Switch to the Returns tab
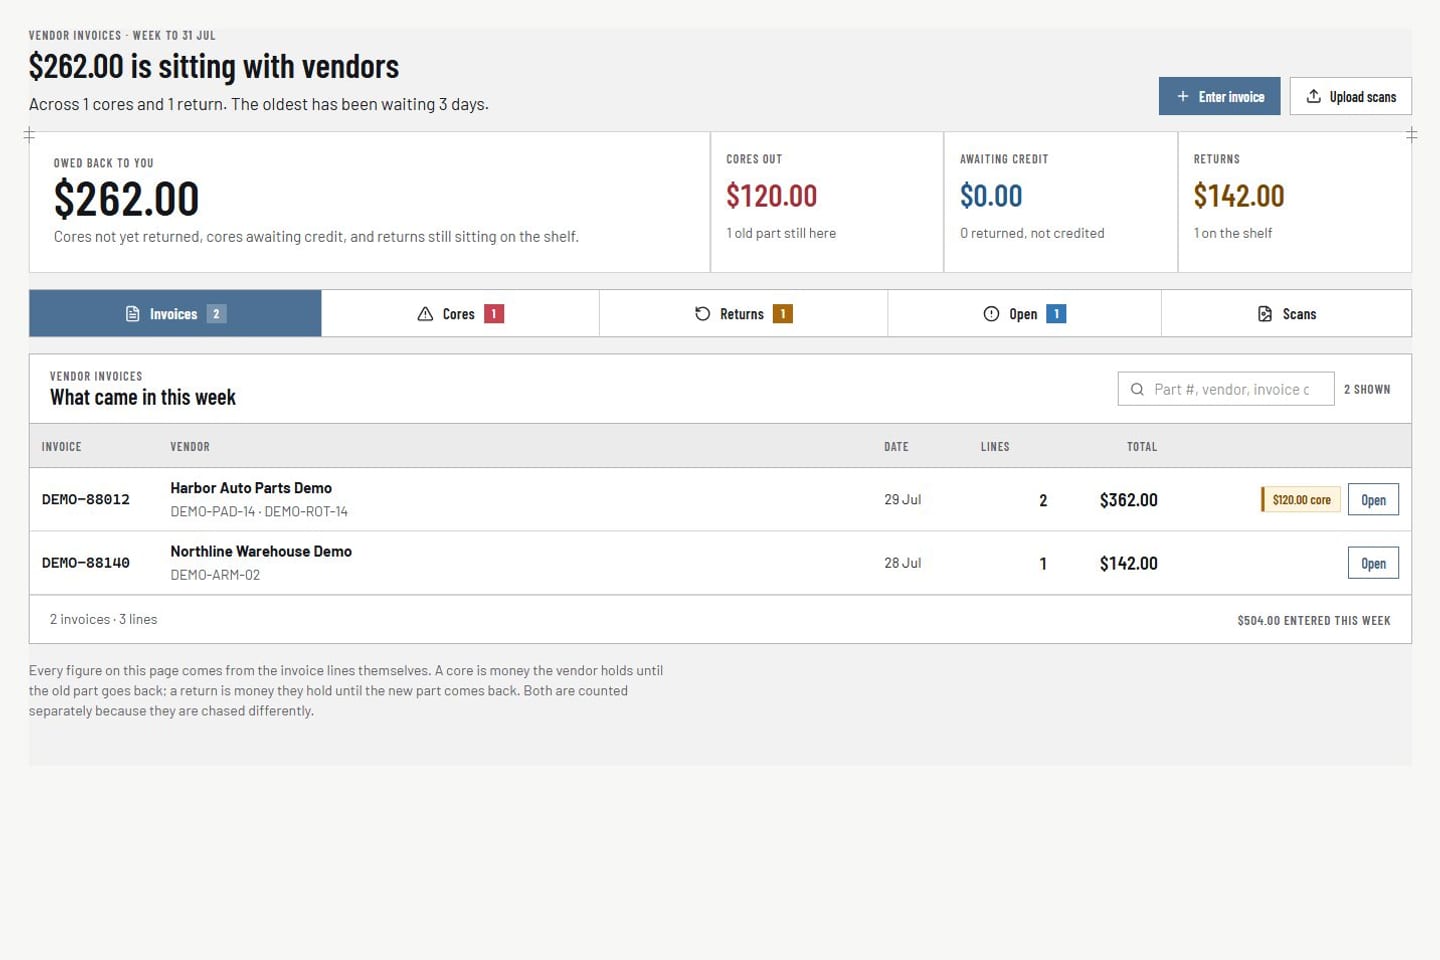The image size is (1440, 960). [743, 313]
